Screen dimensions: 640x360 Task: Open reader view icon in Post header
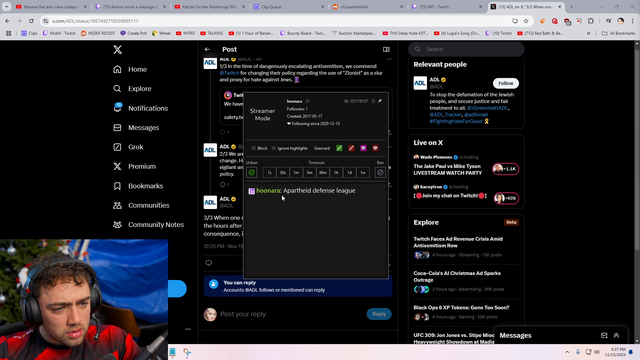pyautogui.click(x=386, y=49)
